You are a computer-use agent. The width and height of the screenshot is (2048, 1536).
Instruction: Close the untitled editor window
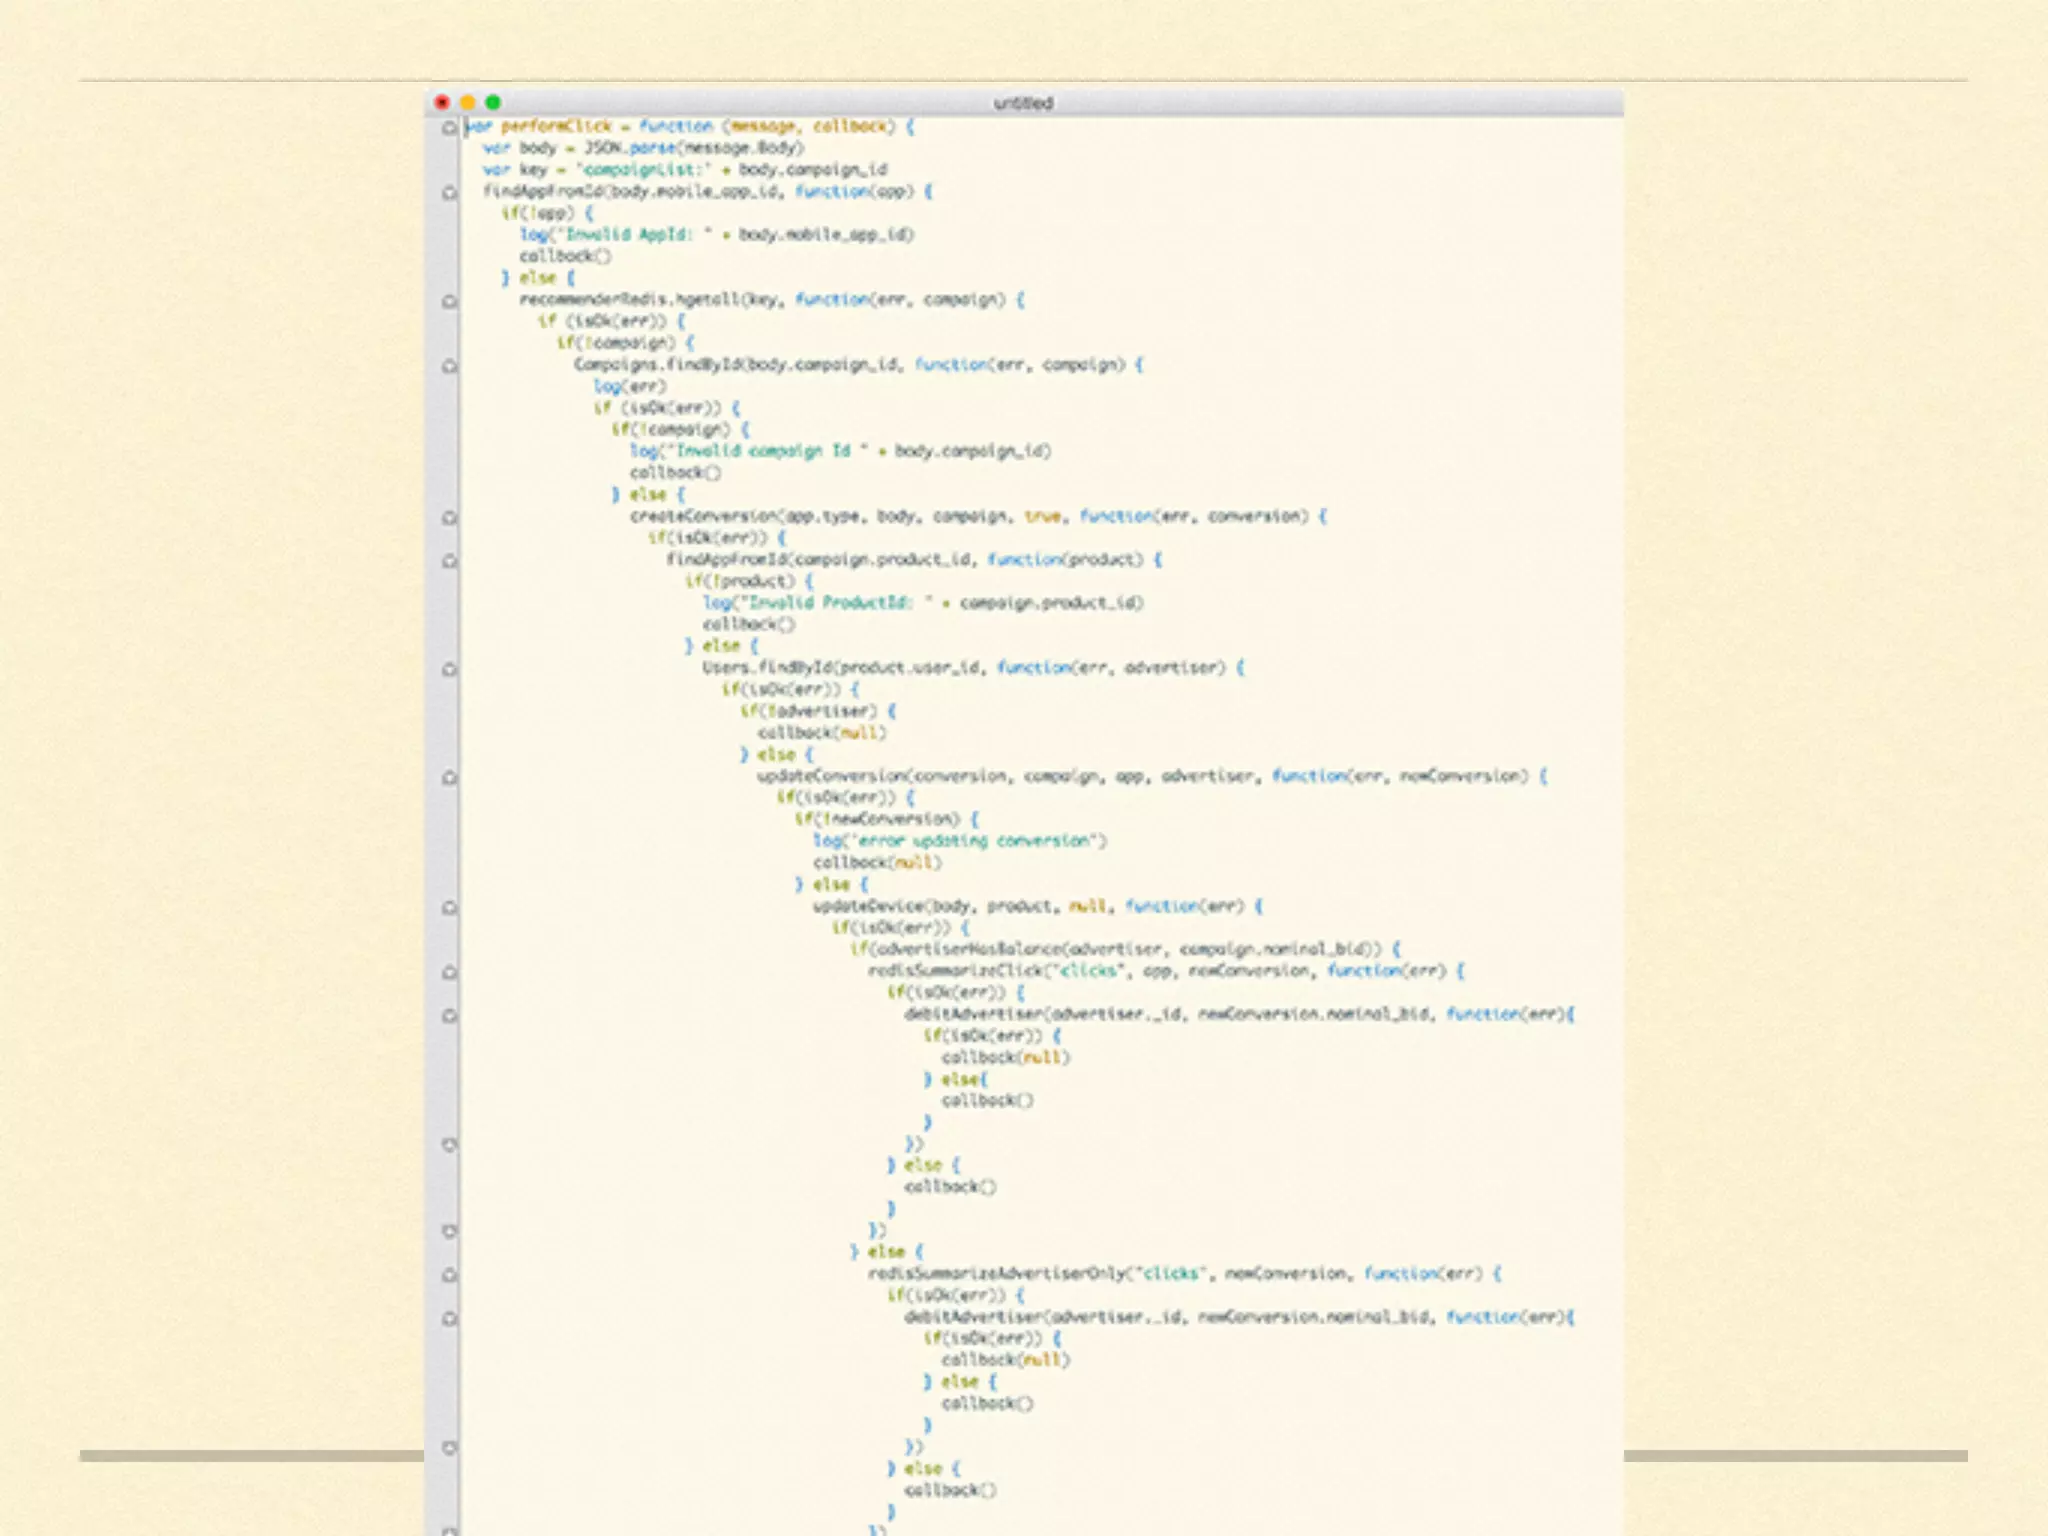442,102
